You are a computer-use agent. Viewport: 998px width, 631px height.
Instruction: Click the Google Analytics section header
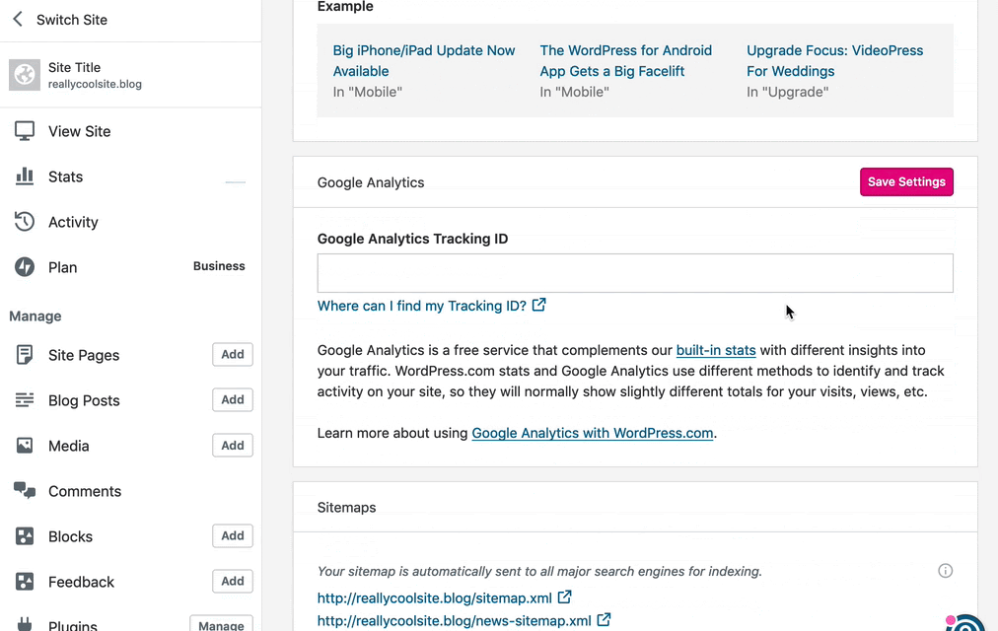pos(370,182)
